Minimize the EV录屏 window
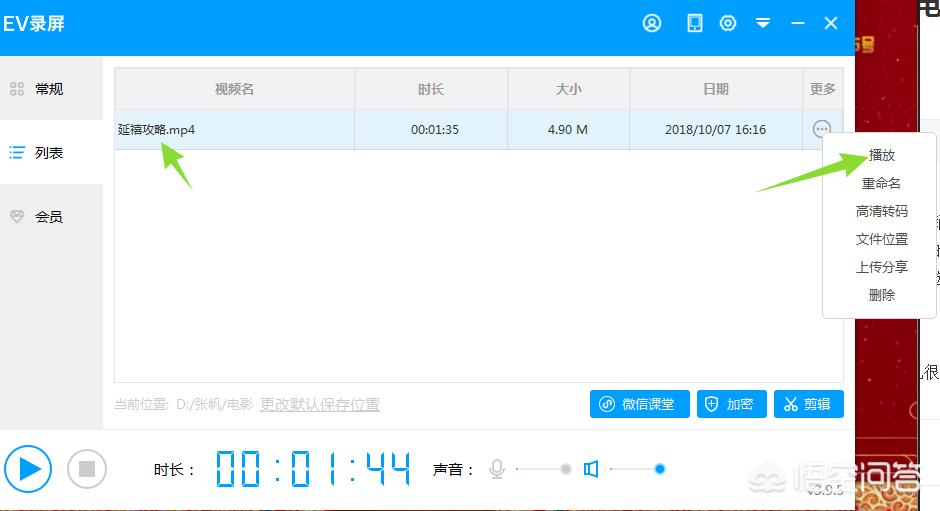940x511 pixels. tap(797, 23)
